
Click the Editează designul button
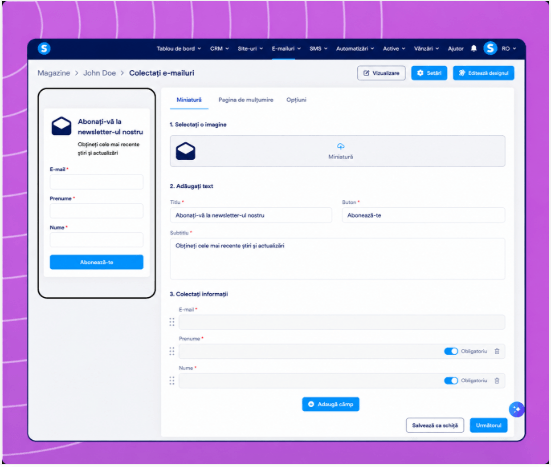click(484, 73)
